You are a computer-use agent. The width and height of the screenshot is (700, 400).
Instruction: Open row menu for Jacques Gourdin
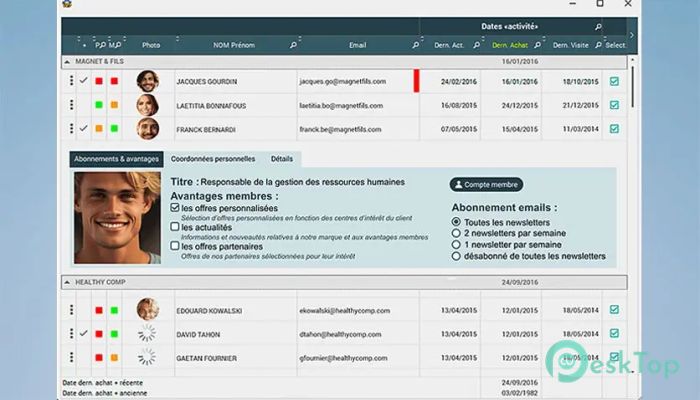coord(71,81)
